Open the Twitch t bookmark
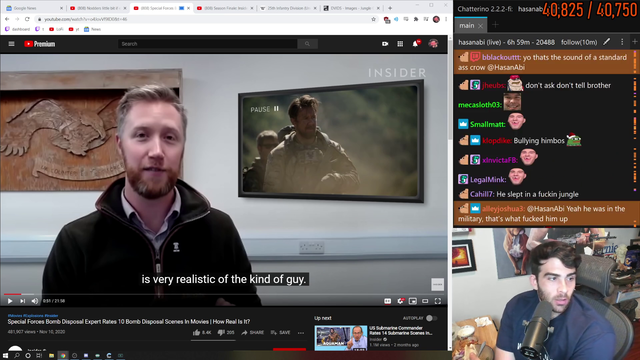 40,29
